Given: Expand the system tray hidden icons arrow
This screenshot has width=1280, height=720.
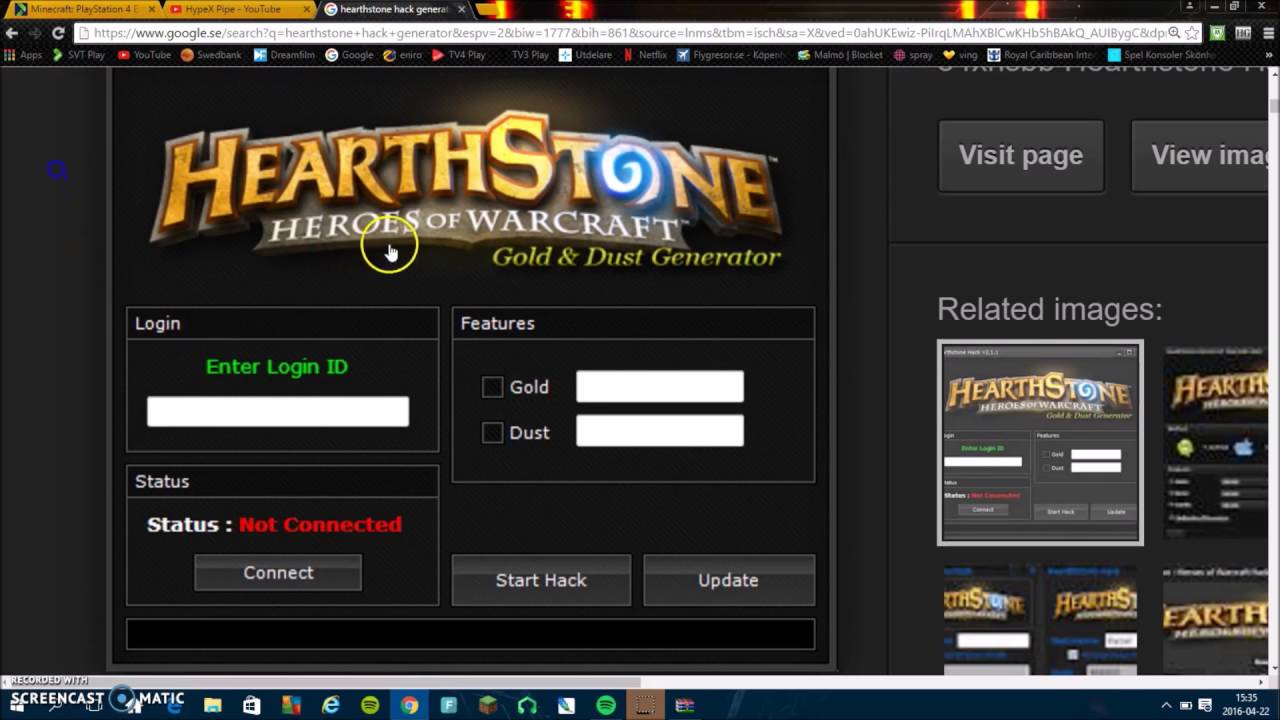Looking at the screenshot, I should [x=1165, y=705].
